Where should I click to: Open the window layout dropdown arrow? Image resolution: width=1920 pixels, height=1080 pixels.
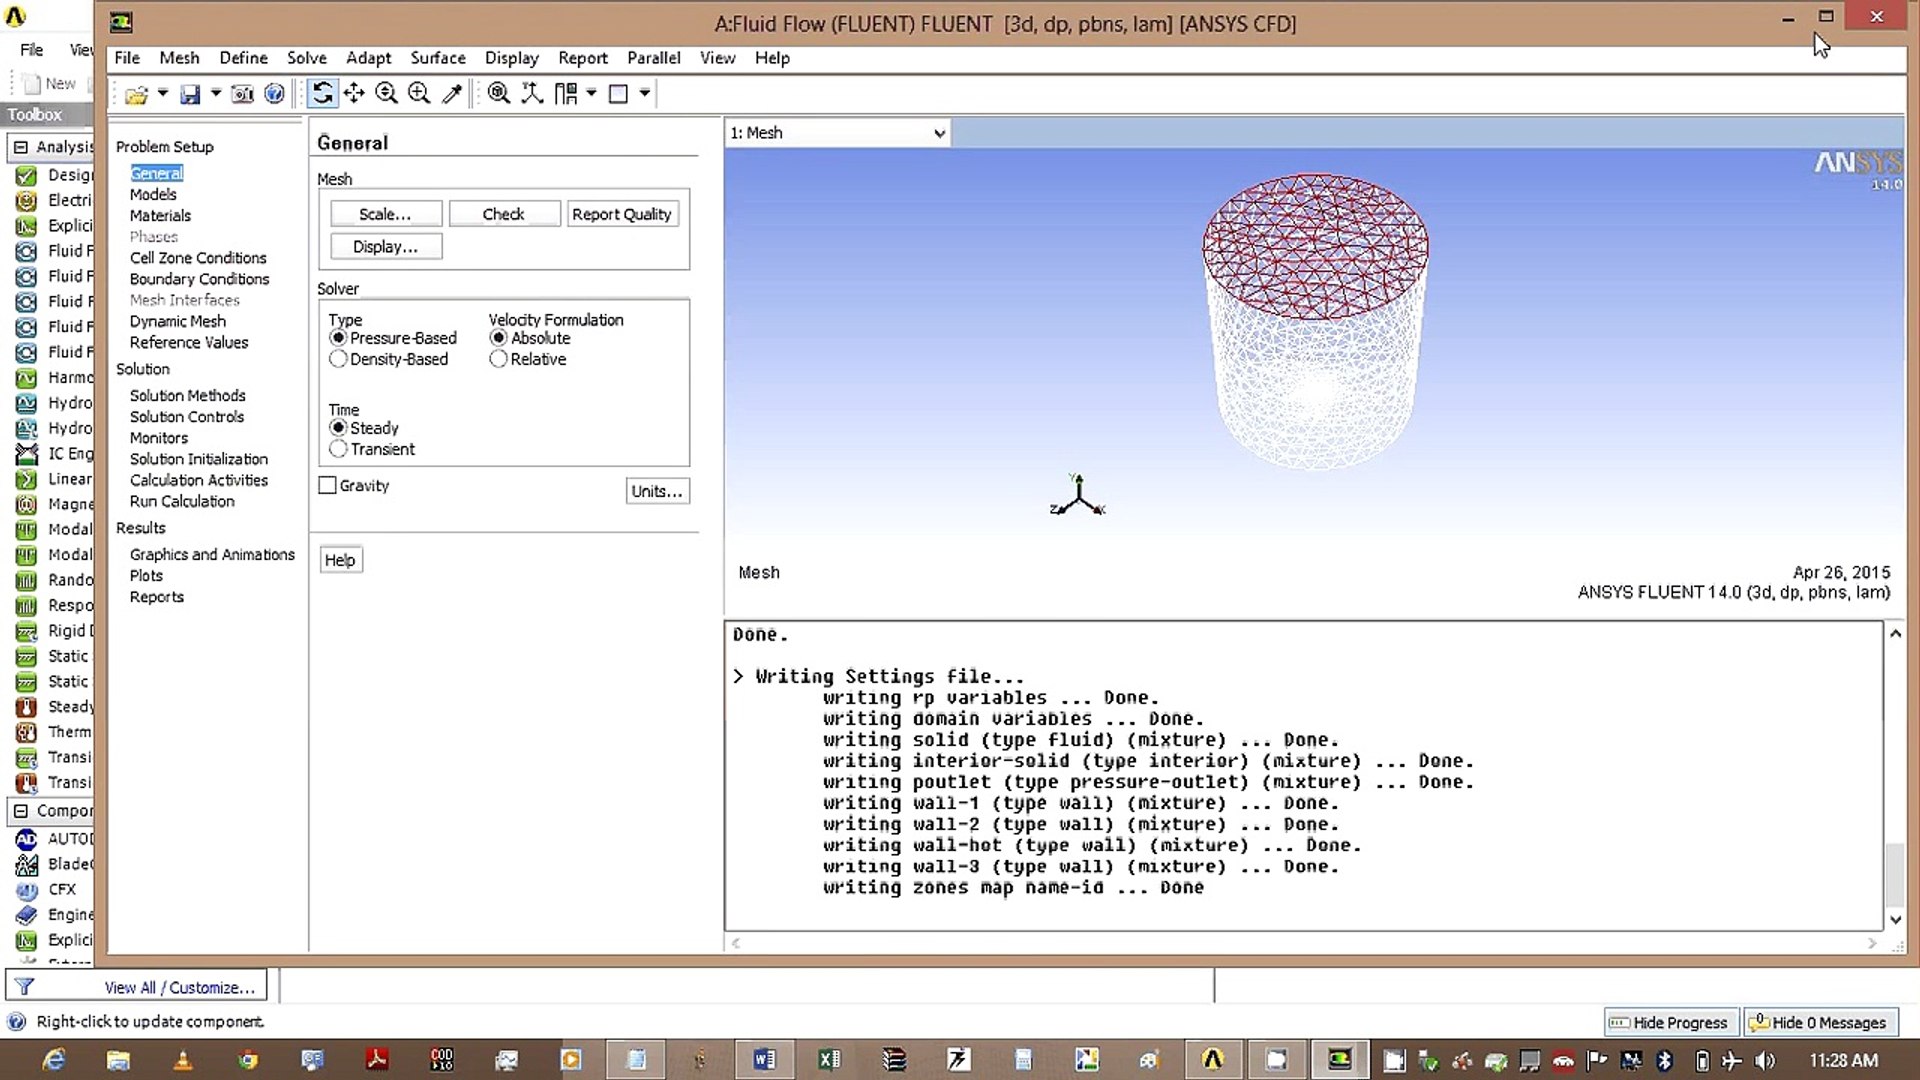[x=645, y=93]
